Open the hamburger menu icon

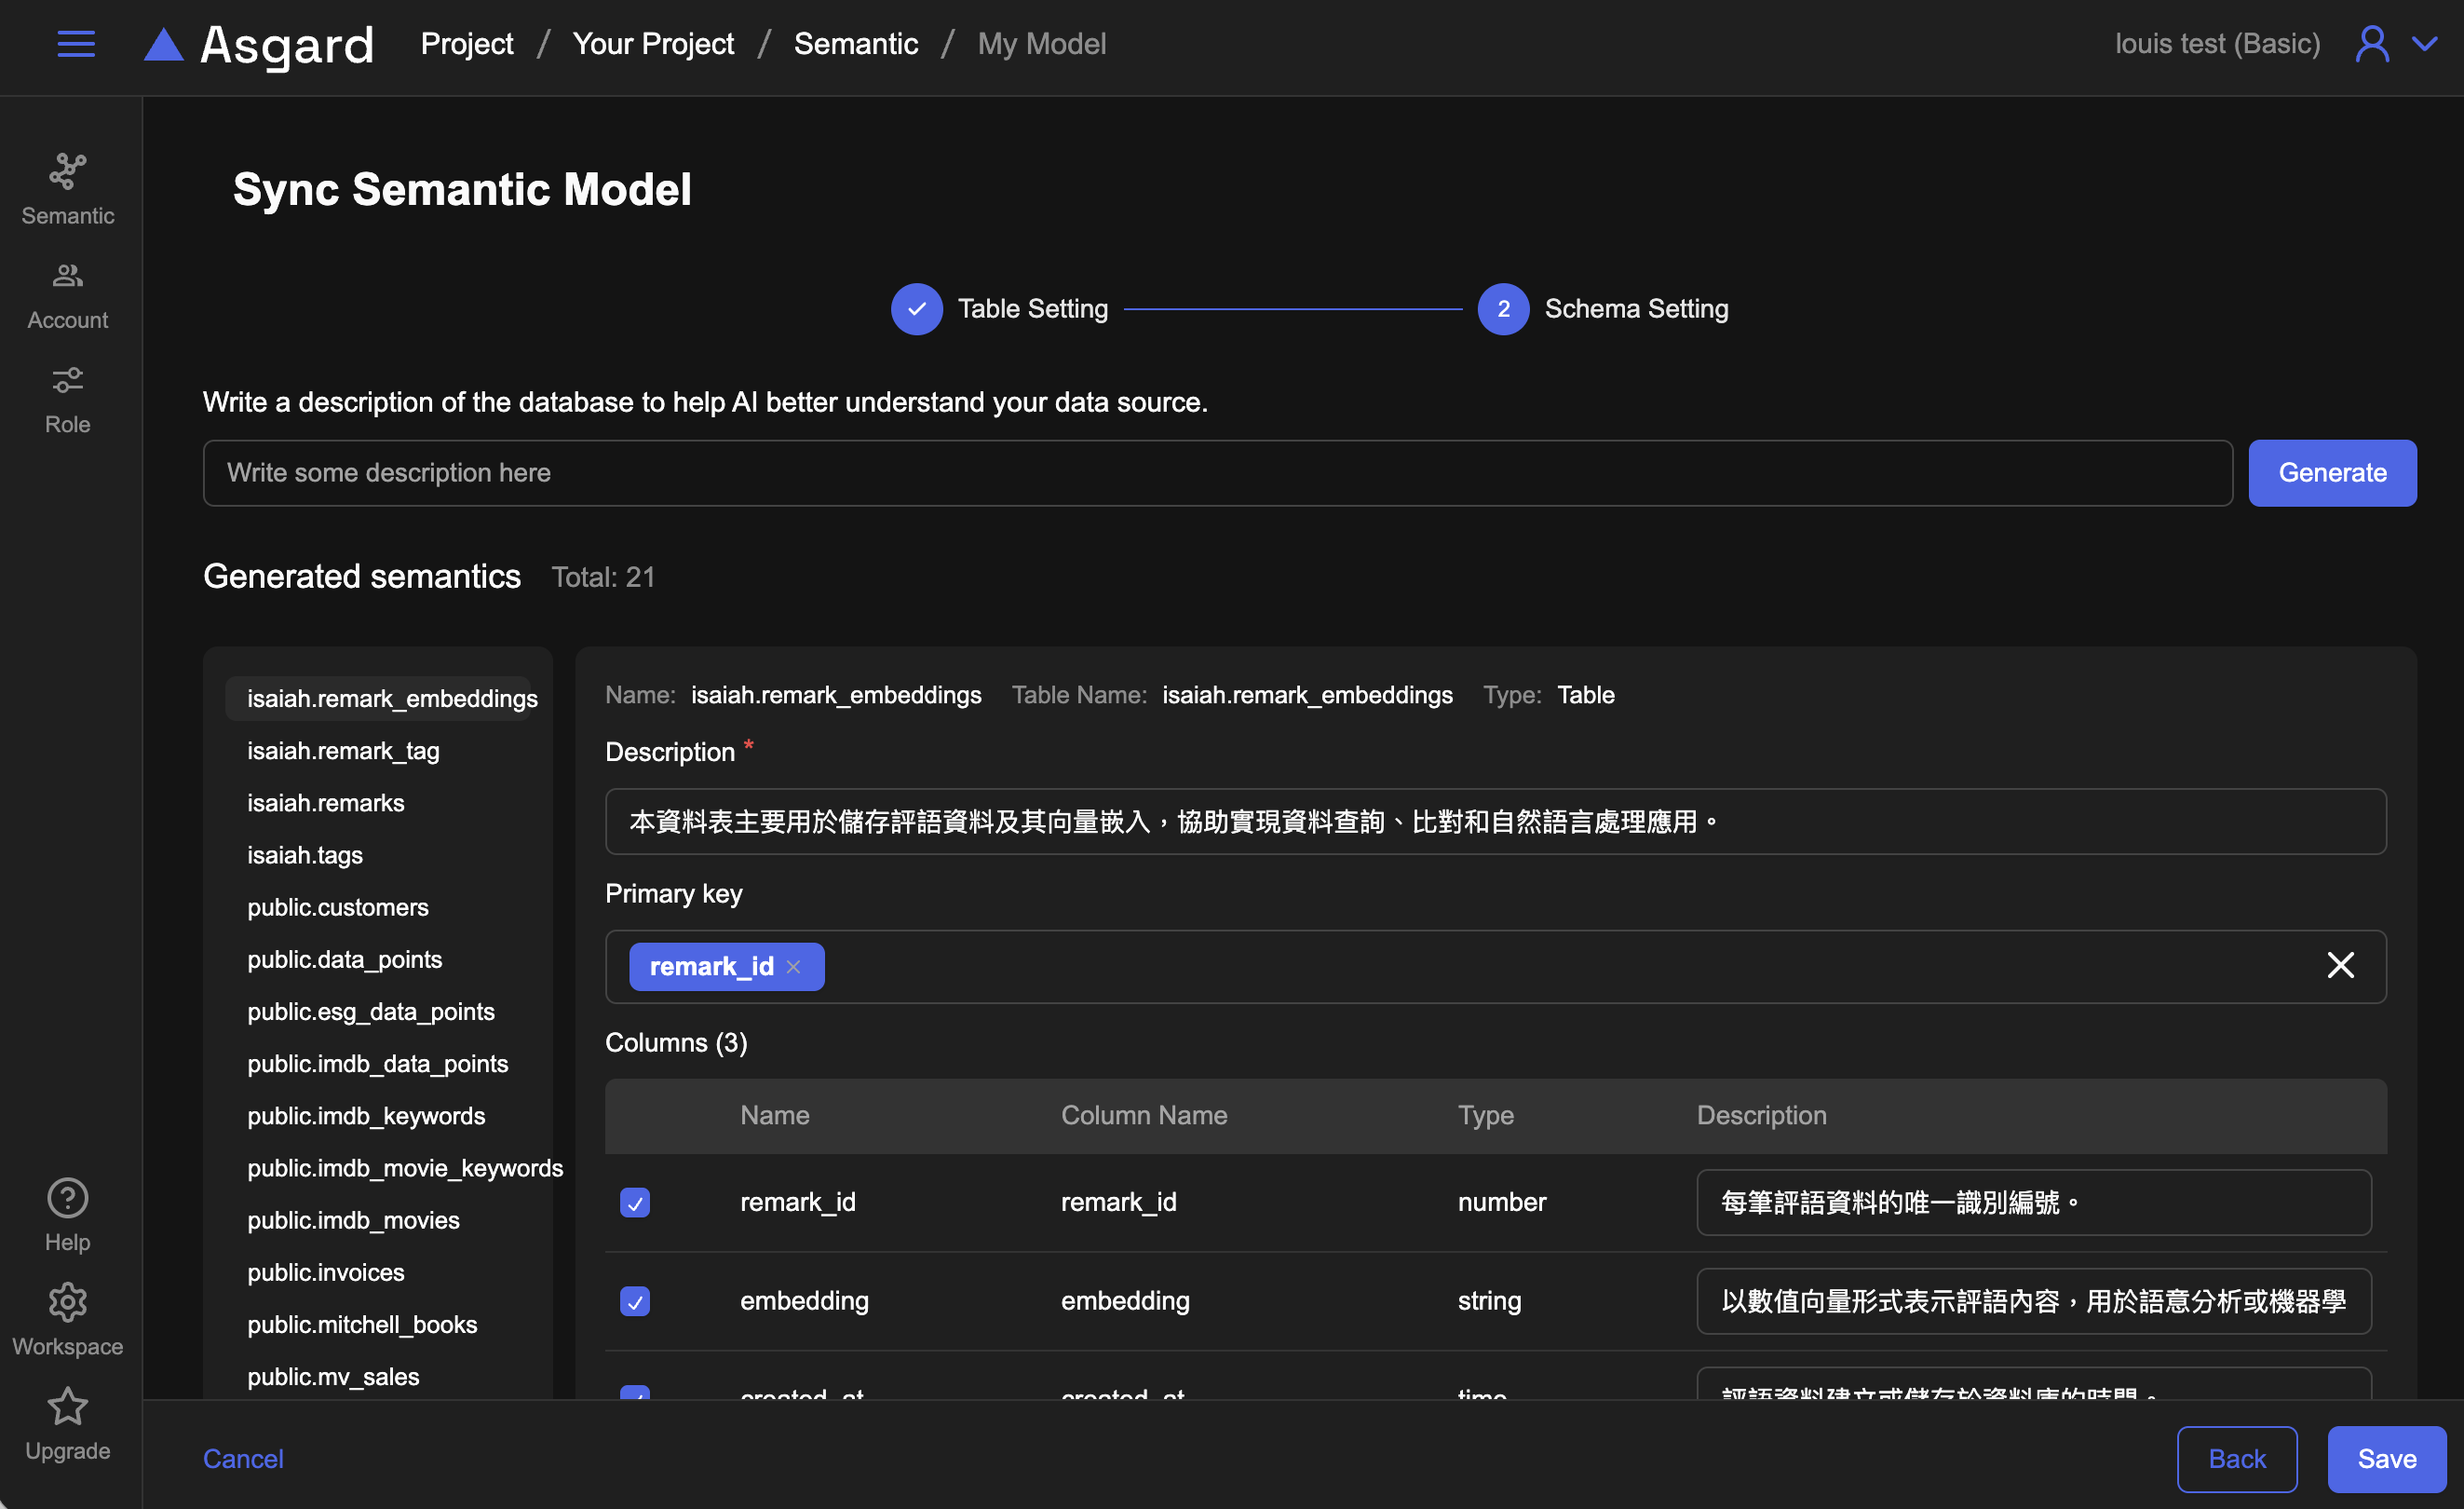76,44
